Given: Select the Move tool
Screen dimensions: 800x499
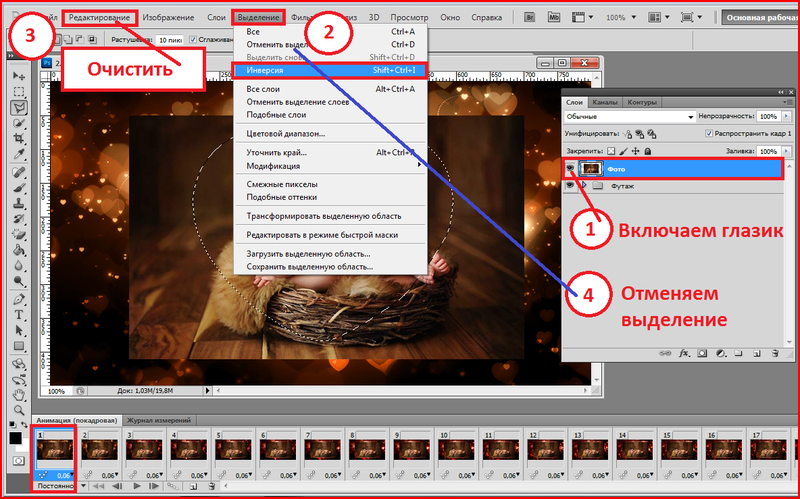Looking at the screenshot, I should [19, 76].
